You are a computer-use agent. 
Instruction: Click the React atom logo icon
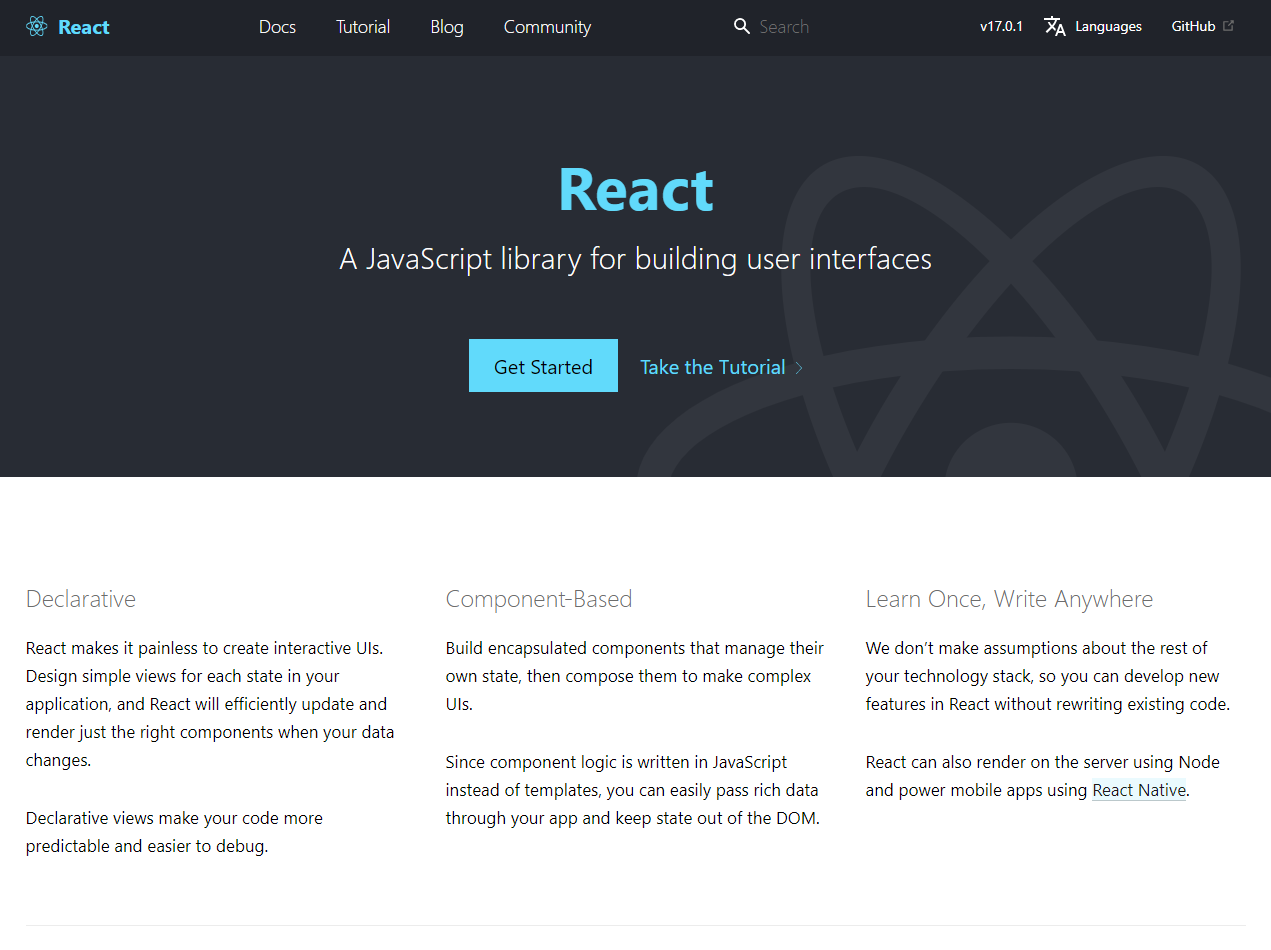[x=37, y=27]
